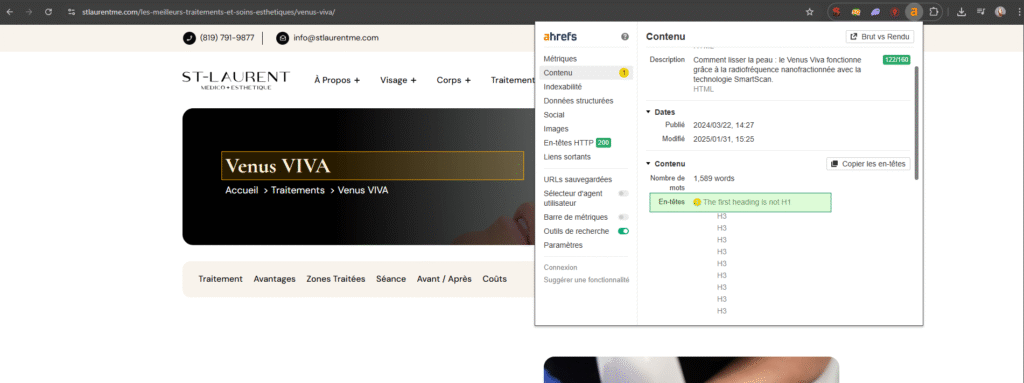Viewport: 1024px width, 383px height.
Task: Jump to Avantages section tab
Action: 274,279
